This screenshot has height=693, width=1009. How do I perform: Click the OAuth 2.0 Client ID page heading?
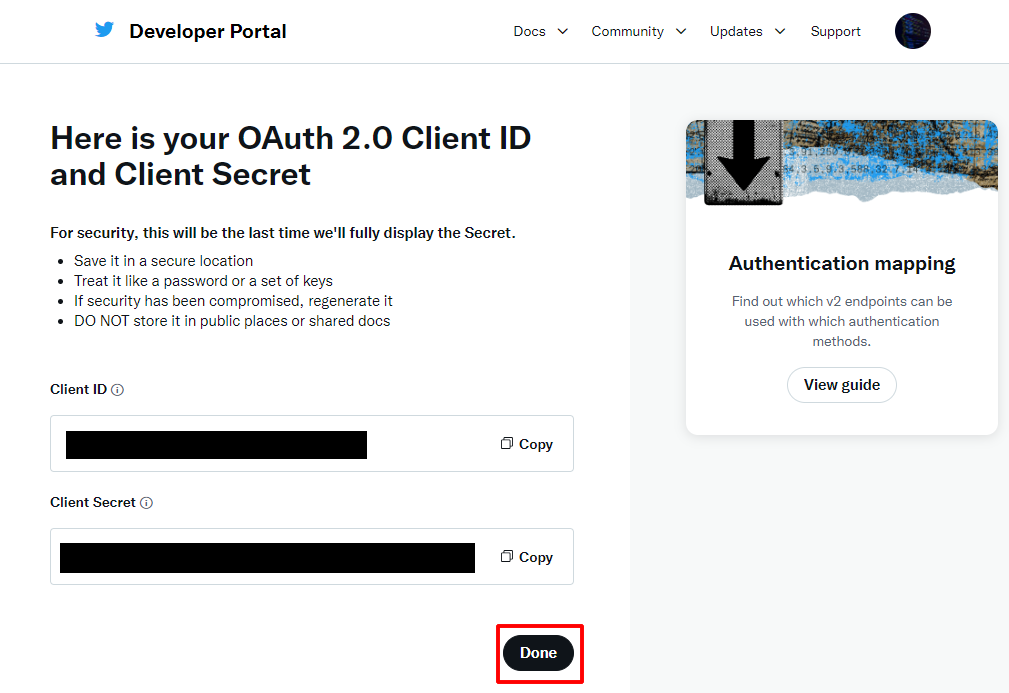coord(291,156)
